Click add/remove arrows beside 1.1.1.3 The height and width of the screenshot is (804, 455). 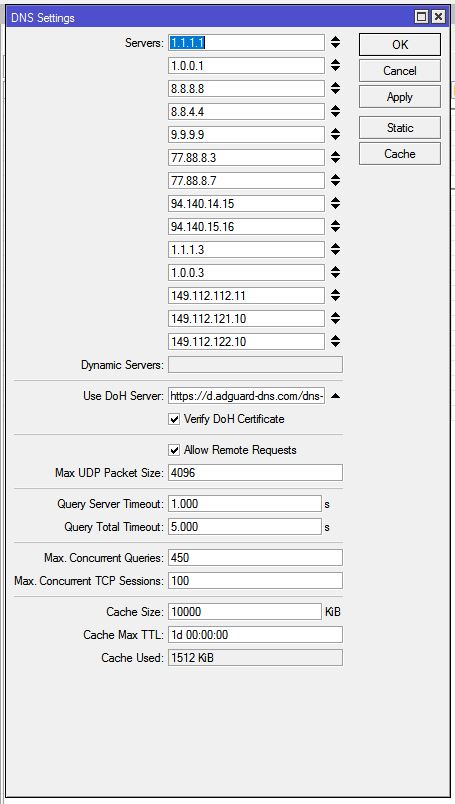pos(335,250)
